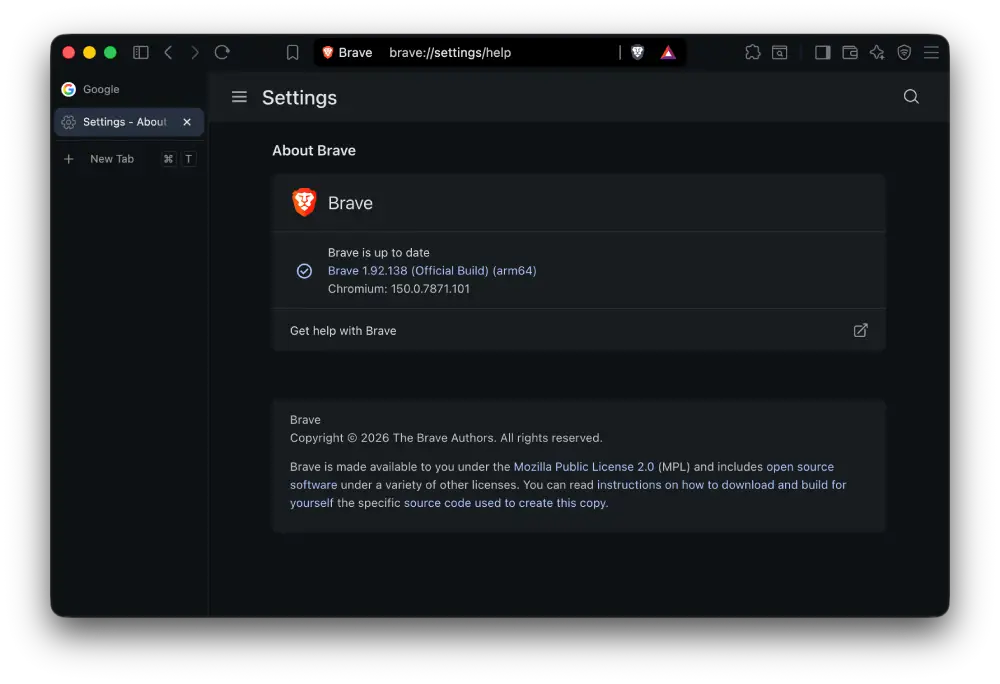Open Get help with Brave
1000x684 pixels.
coord(578,330)
